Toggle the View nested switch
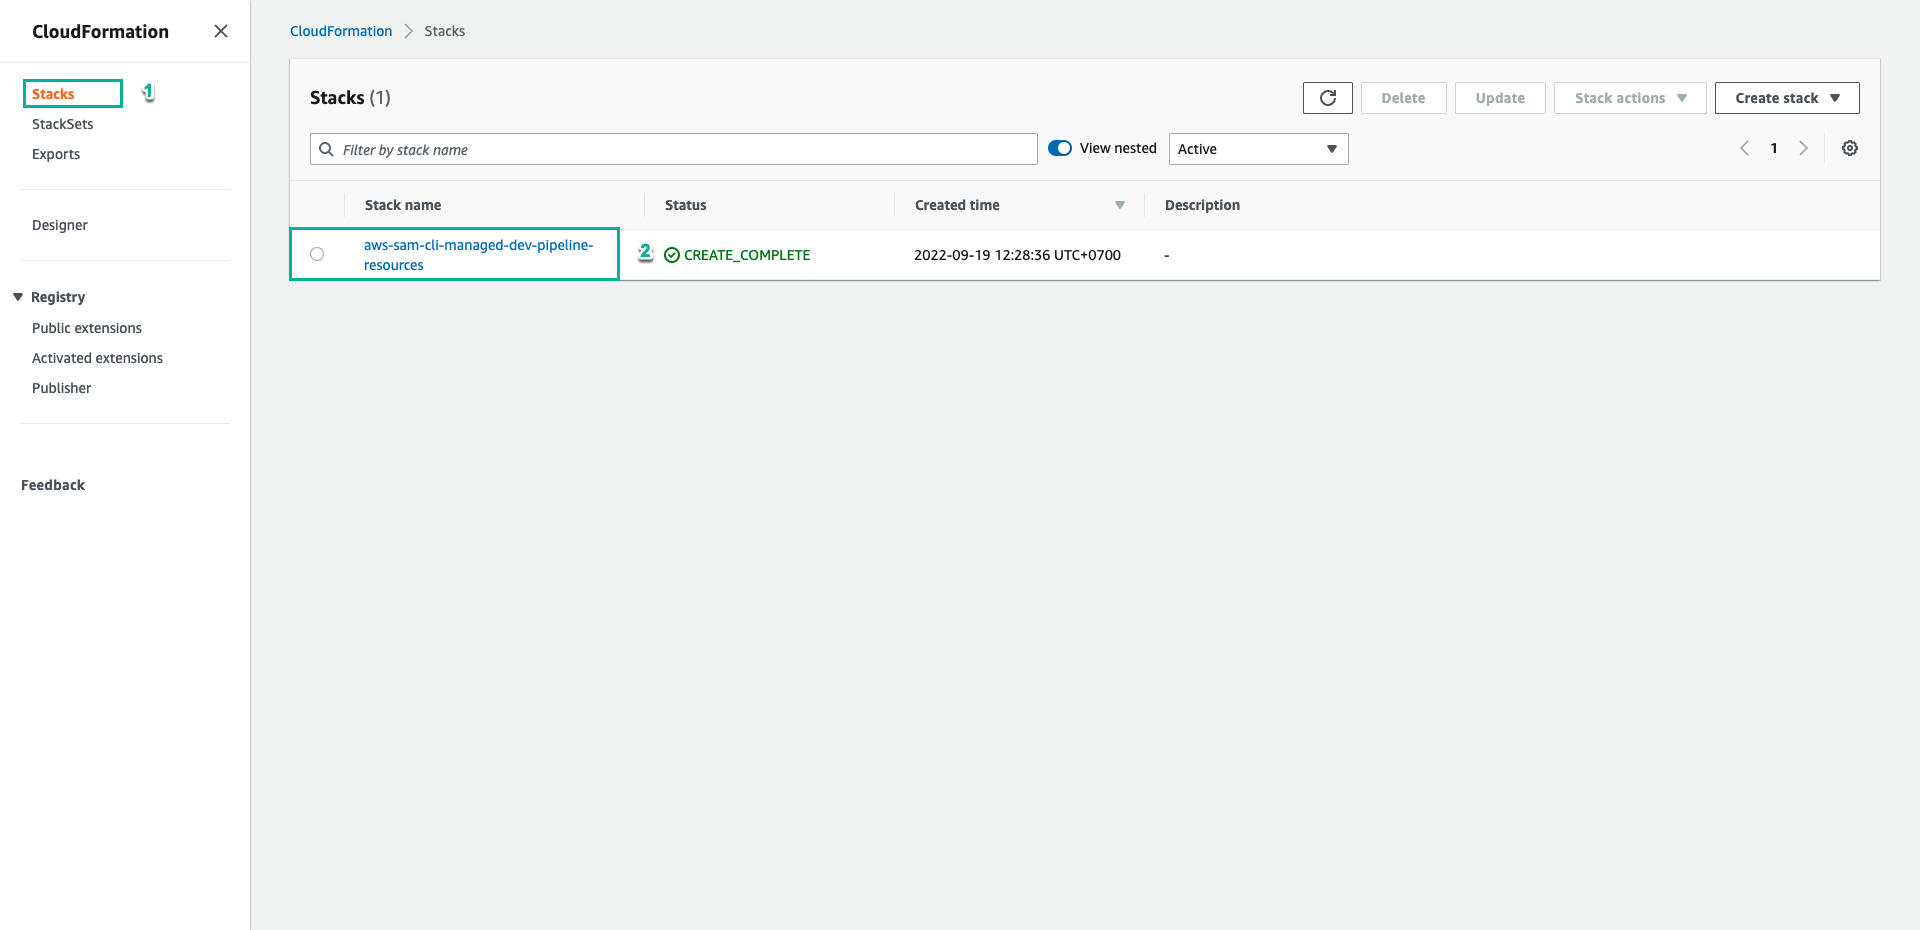This screenshot has width=1920, height=930. (x=1060, y=148)
